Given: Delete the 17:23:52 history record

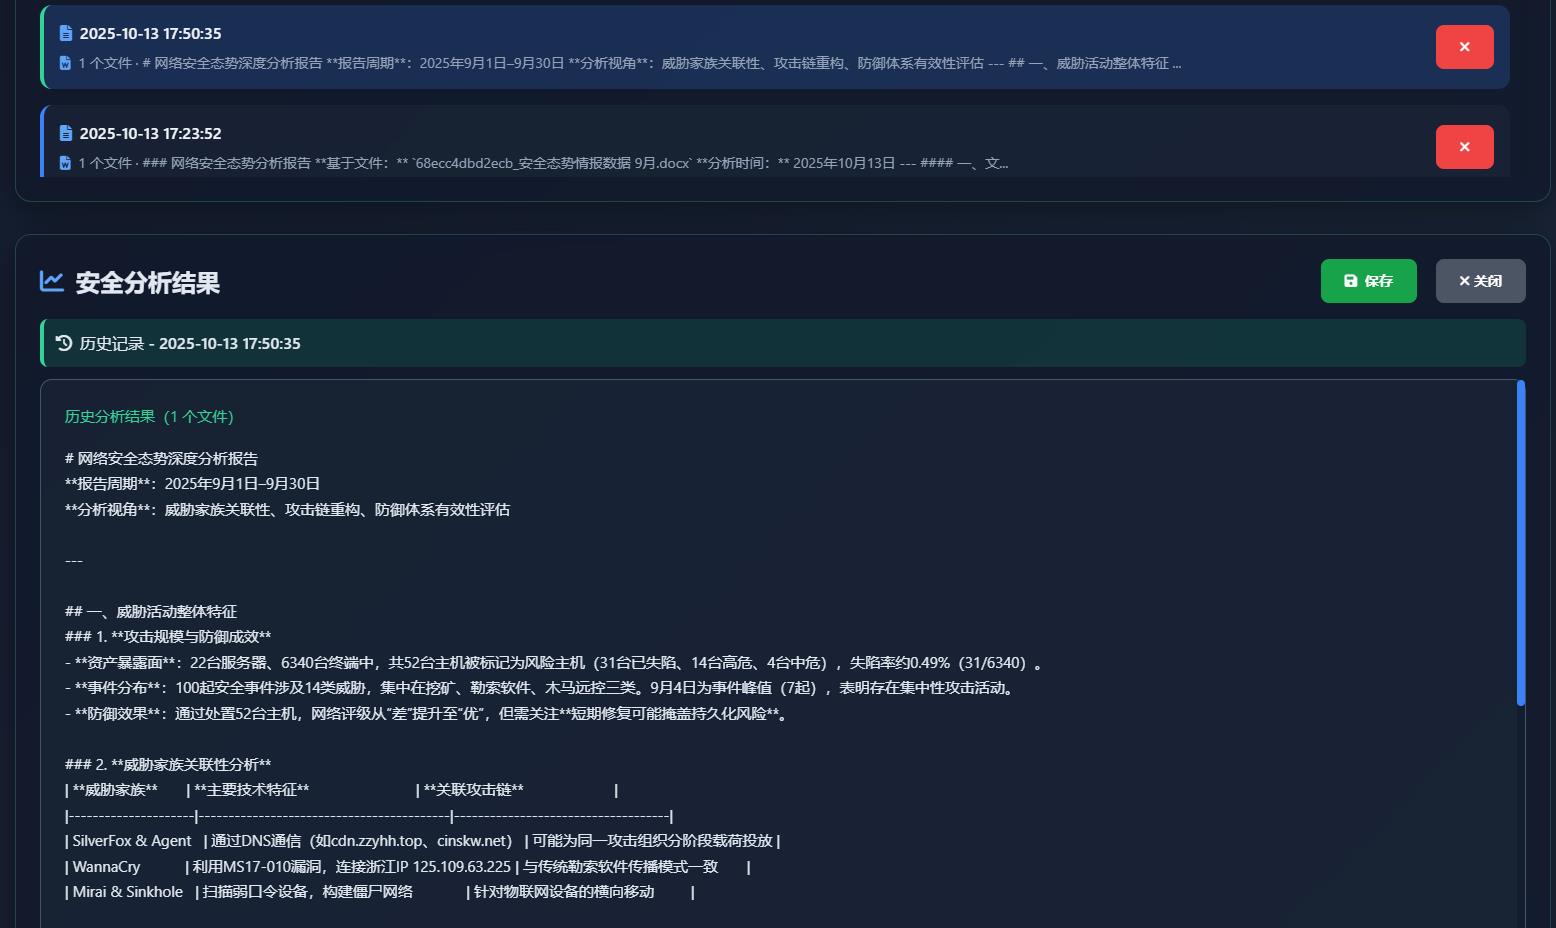Looking at the screenshot, I should (x=1464, y=147).
